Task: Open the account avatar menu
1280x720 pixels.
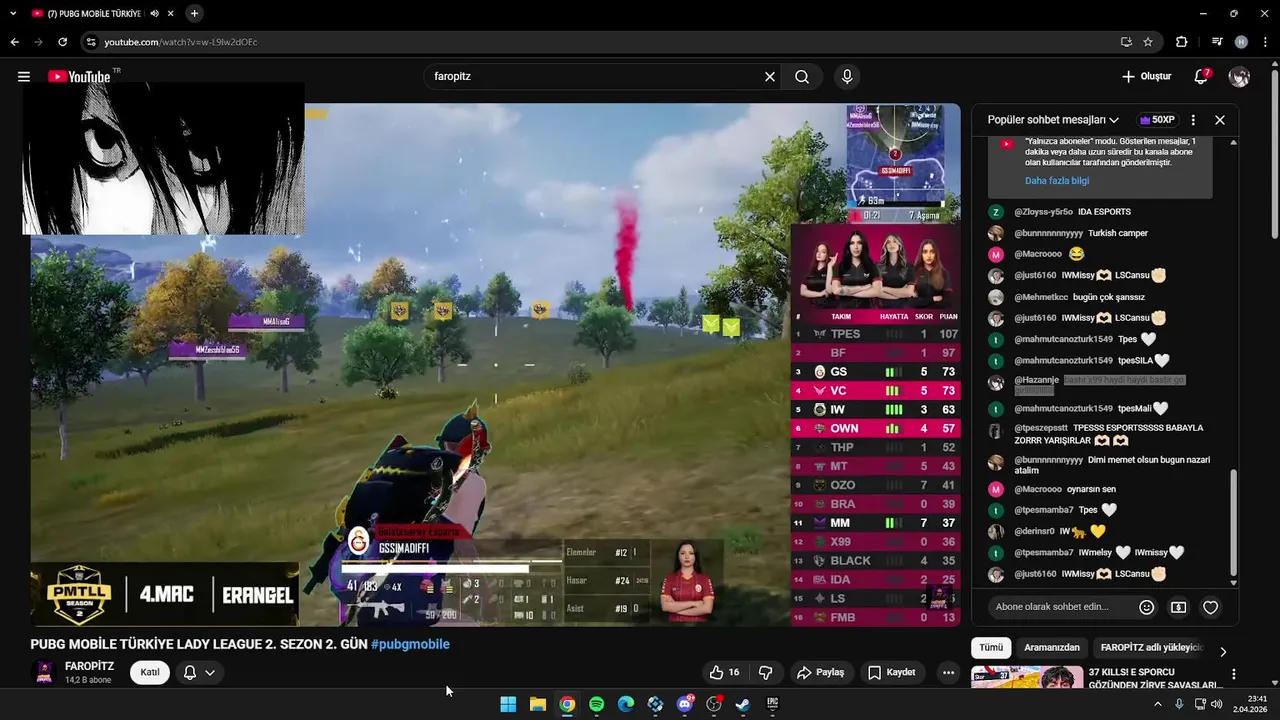Action: click(1239, 77)
